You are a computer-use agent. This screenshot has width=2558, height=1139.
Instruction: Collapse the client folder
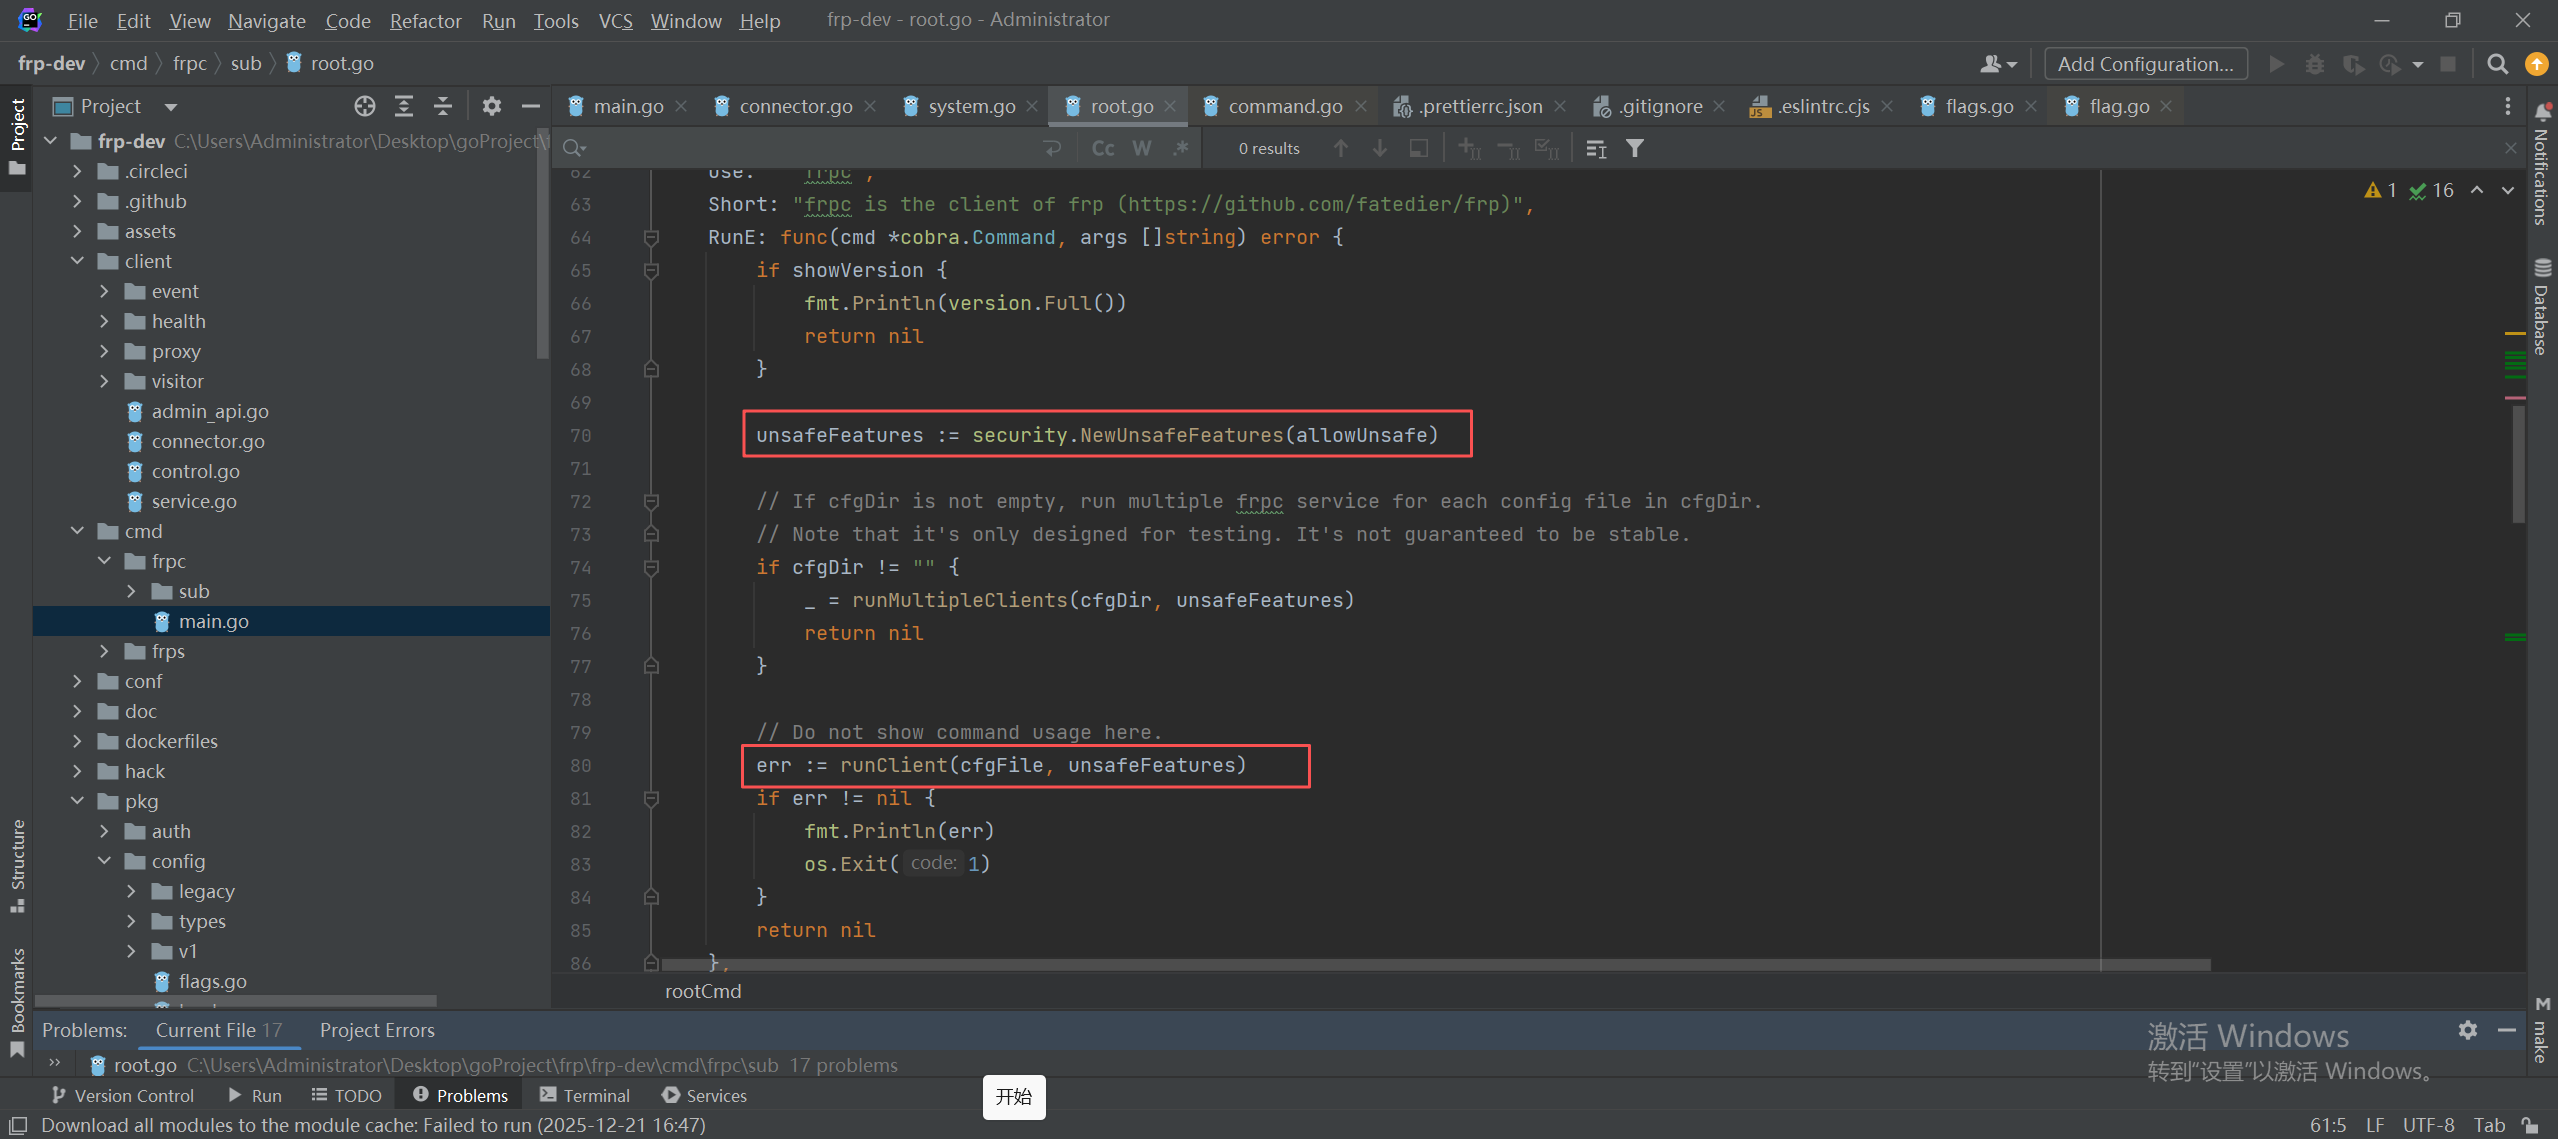pos(78,261)
